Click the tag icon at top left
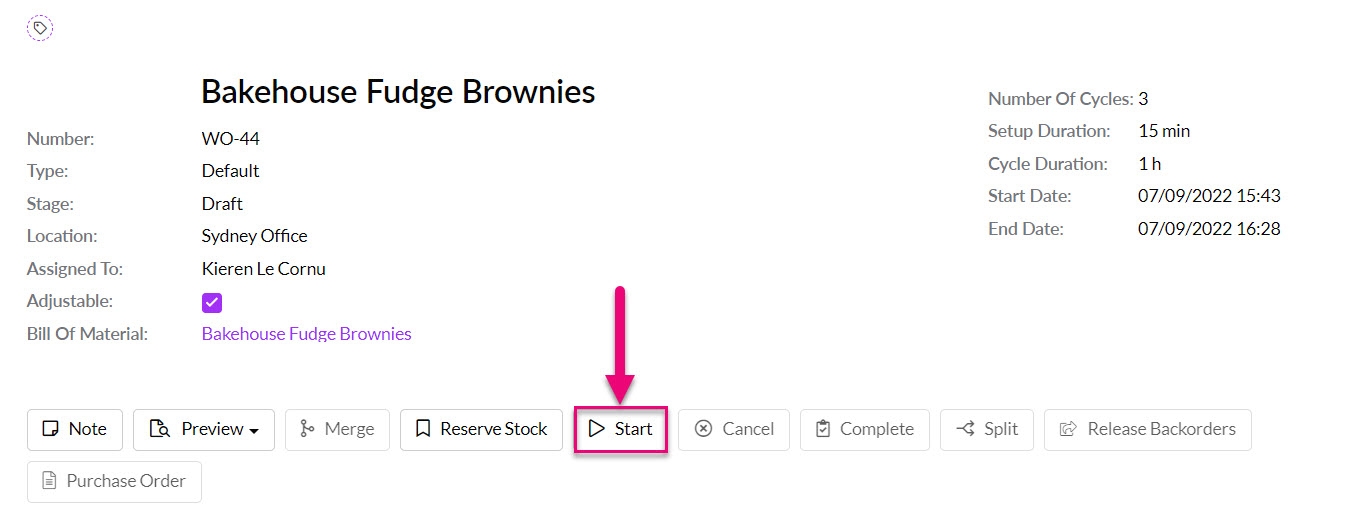The height and width of the screenshot is (517, 1357). pyautogui.click(x=40, y=28)
